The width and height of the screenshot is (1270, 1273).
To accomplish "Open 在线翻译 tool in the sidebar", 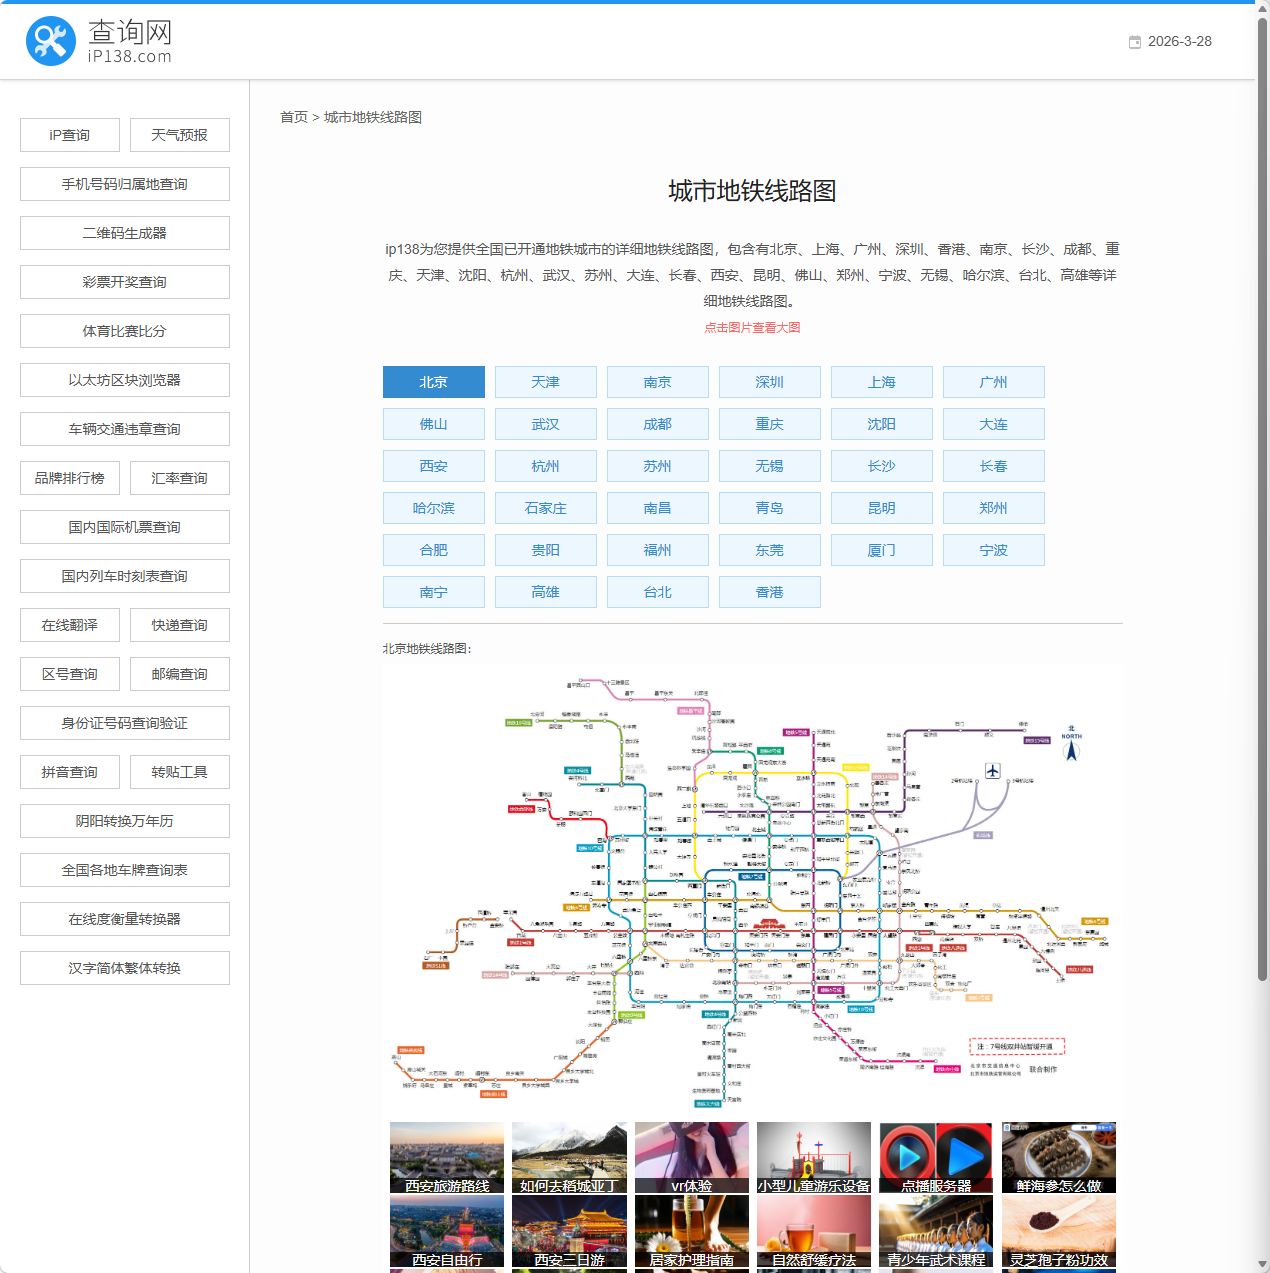I will 70,625.
